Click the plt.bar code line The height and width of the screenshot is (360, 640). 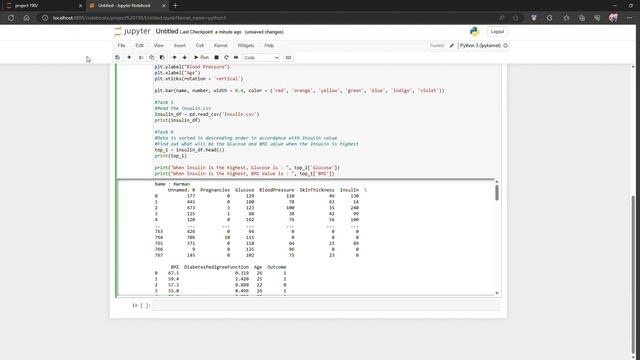[x=299, y=91]
